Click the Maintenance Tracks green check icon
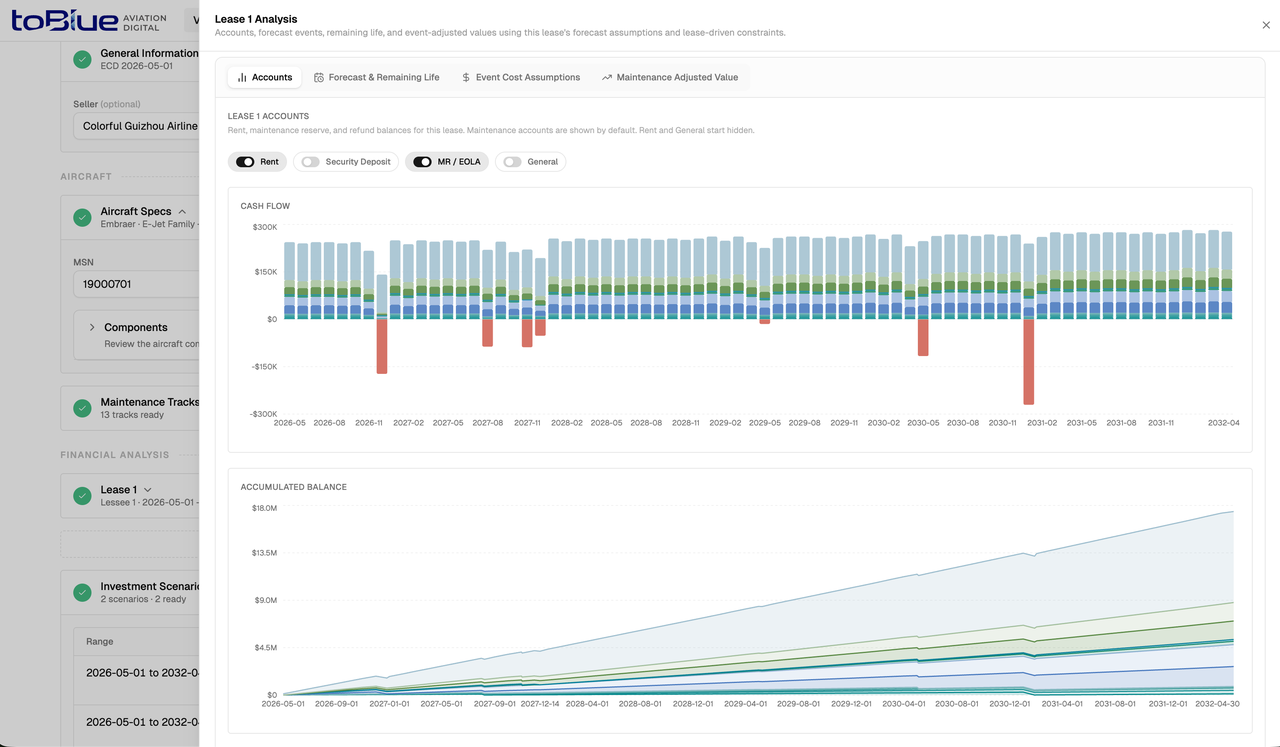This screenshot has height=747, width=1280. pyautogui.click(x=82, y=408)
